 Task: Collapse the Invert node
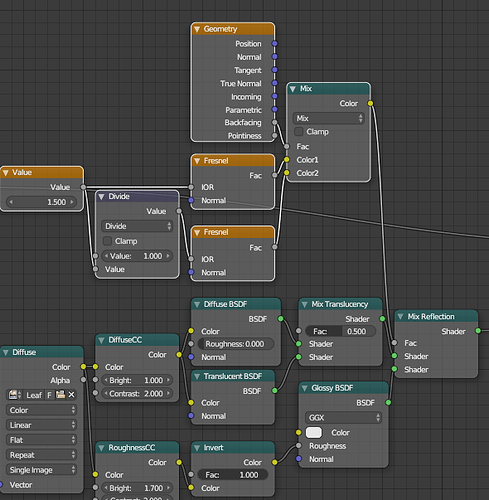tap(197, 448)
